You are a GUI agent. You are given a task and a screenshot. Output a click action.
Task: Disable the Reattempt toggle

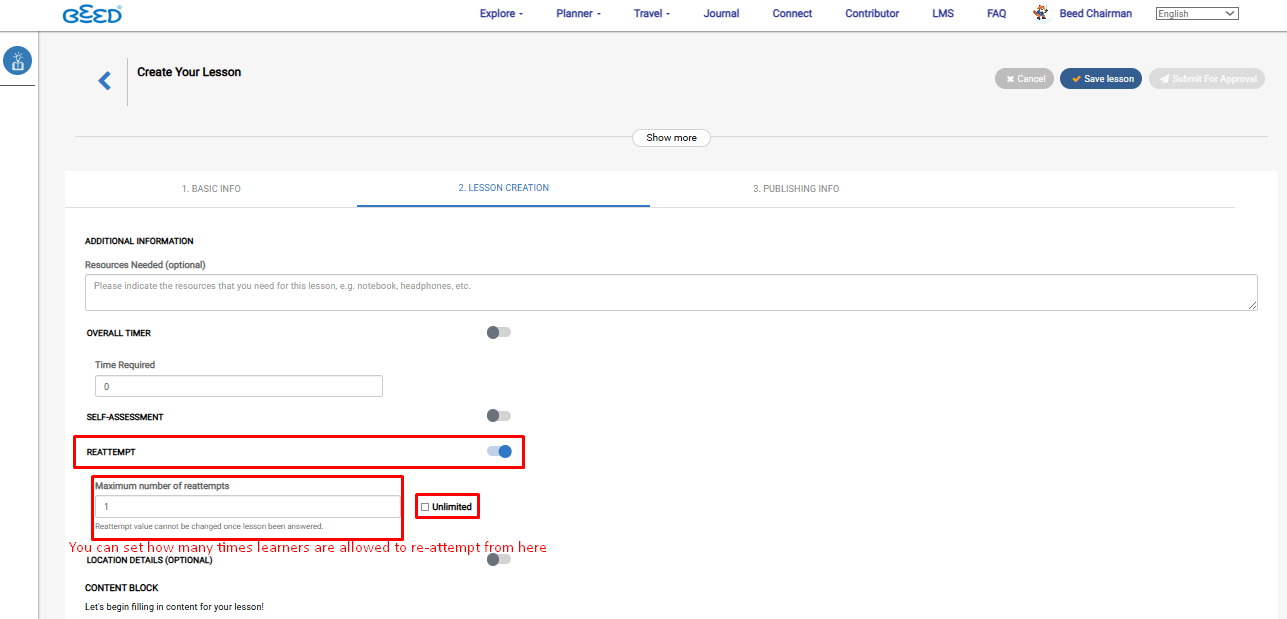(499, 452)
